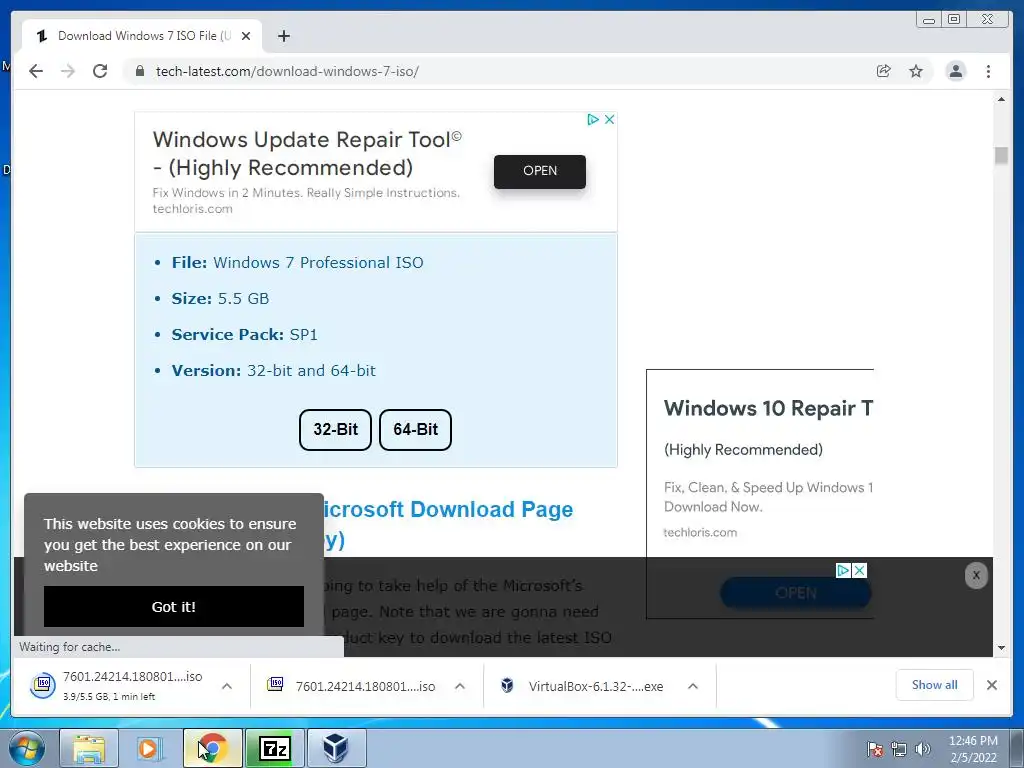Open VirtualBox from the taskbar
The height and width of the screenshot is (768, 1024).
coord(336,748)
